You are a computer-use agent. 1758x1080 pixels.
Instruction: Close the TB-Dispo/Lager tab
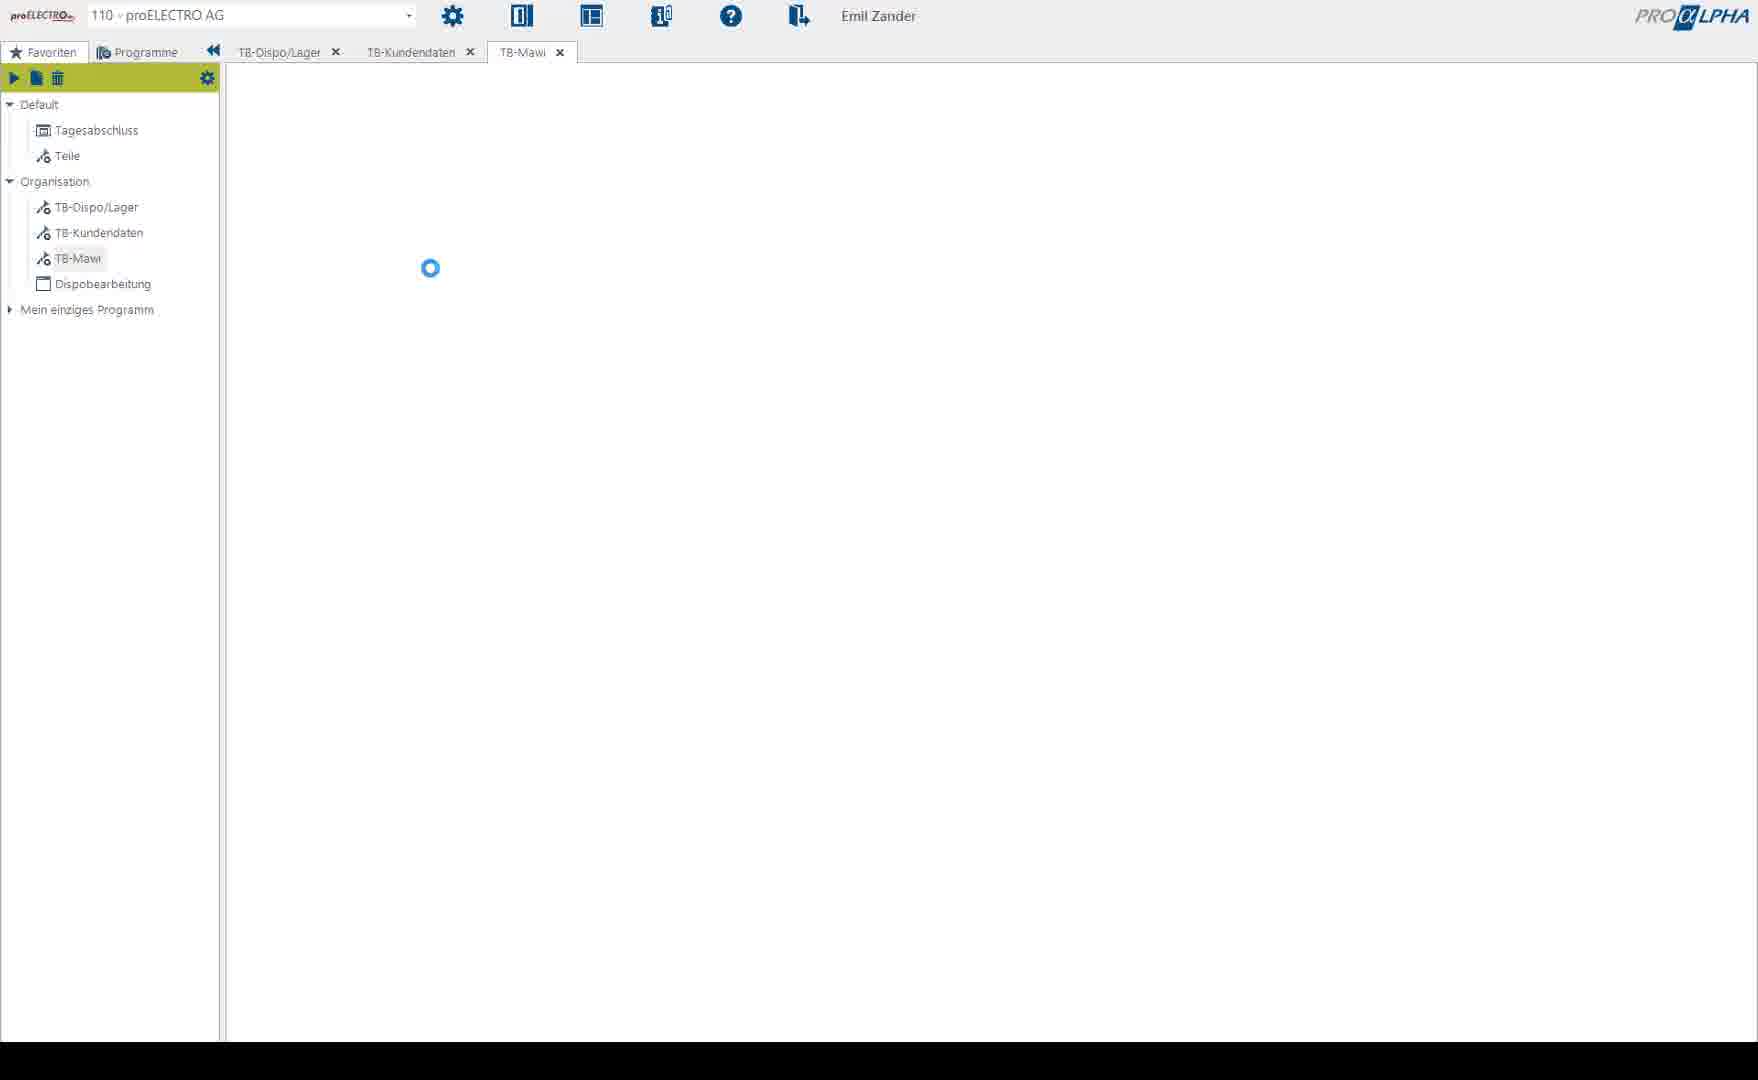[x=336, y=52]
